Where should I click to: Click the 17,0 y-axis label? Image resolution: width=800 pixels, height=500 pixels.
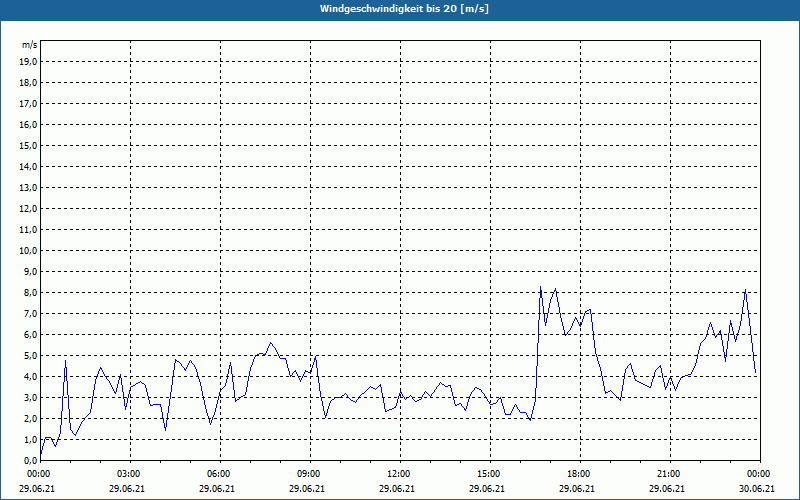pyautogui.click(x=29, y=104)
